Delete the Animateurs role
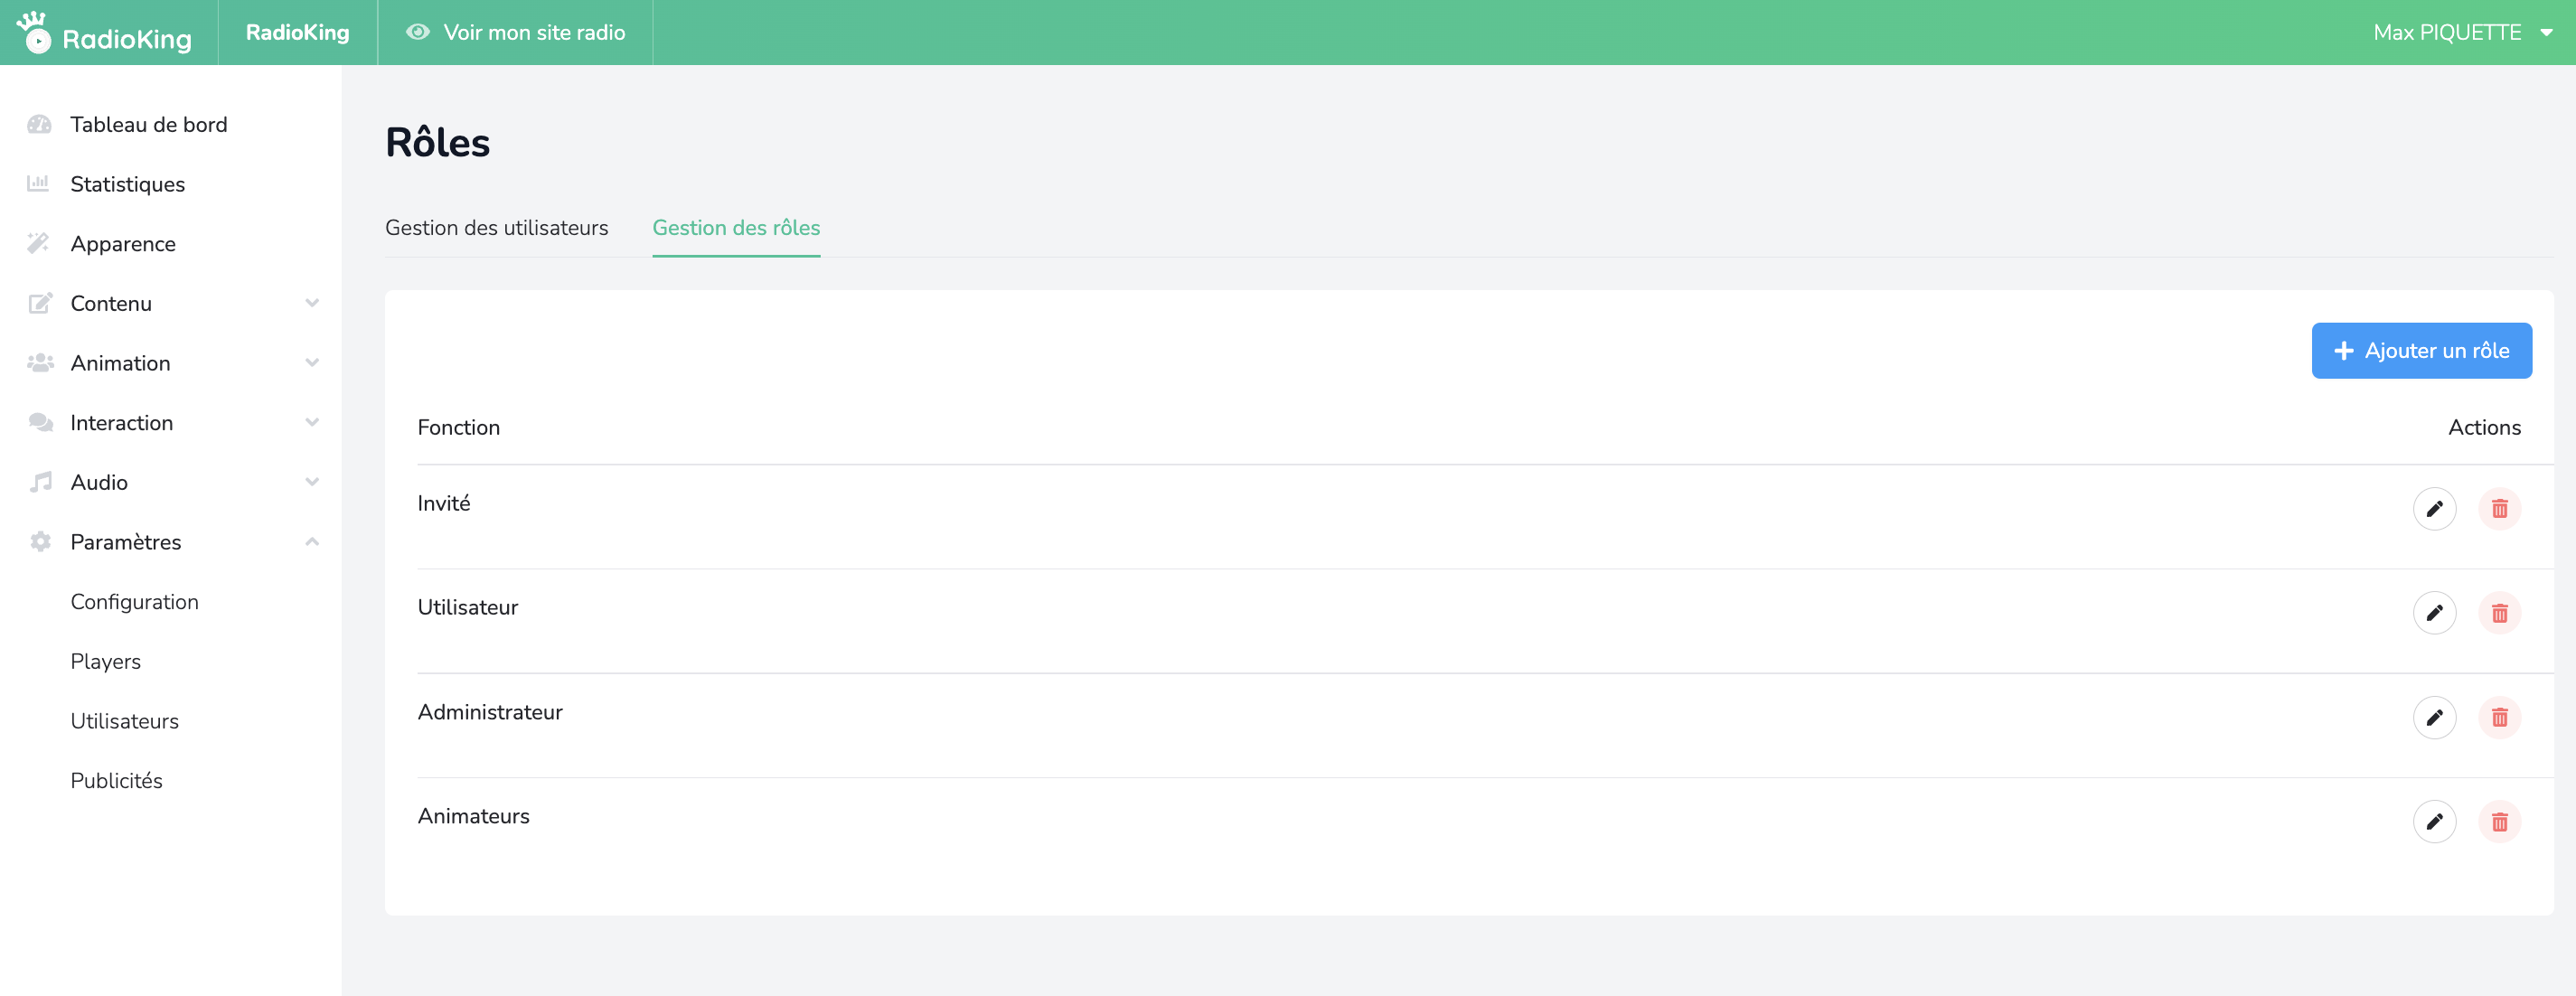Image resolution: width=2576 pixels, height=996 pixels. pyautogui.click(x=2498, y=822)
